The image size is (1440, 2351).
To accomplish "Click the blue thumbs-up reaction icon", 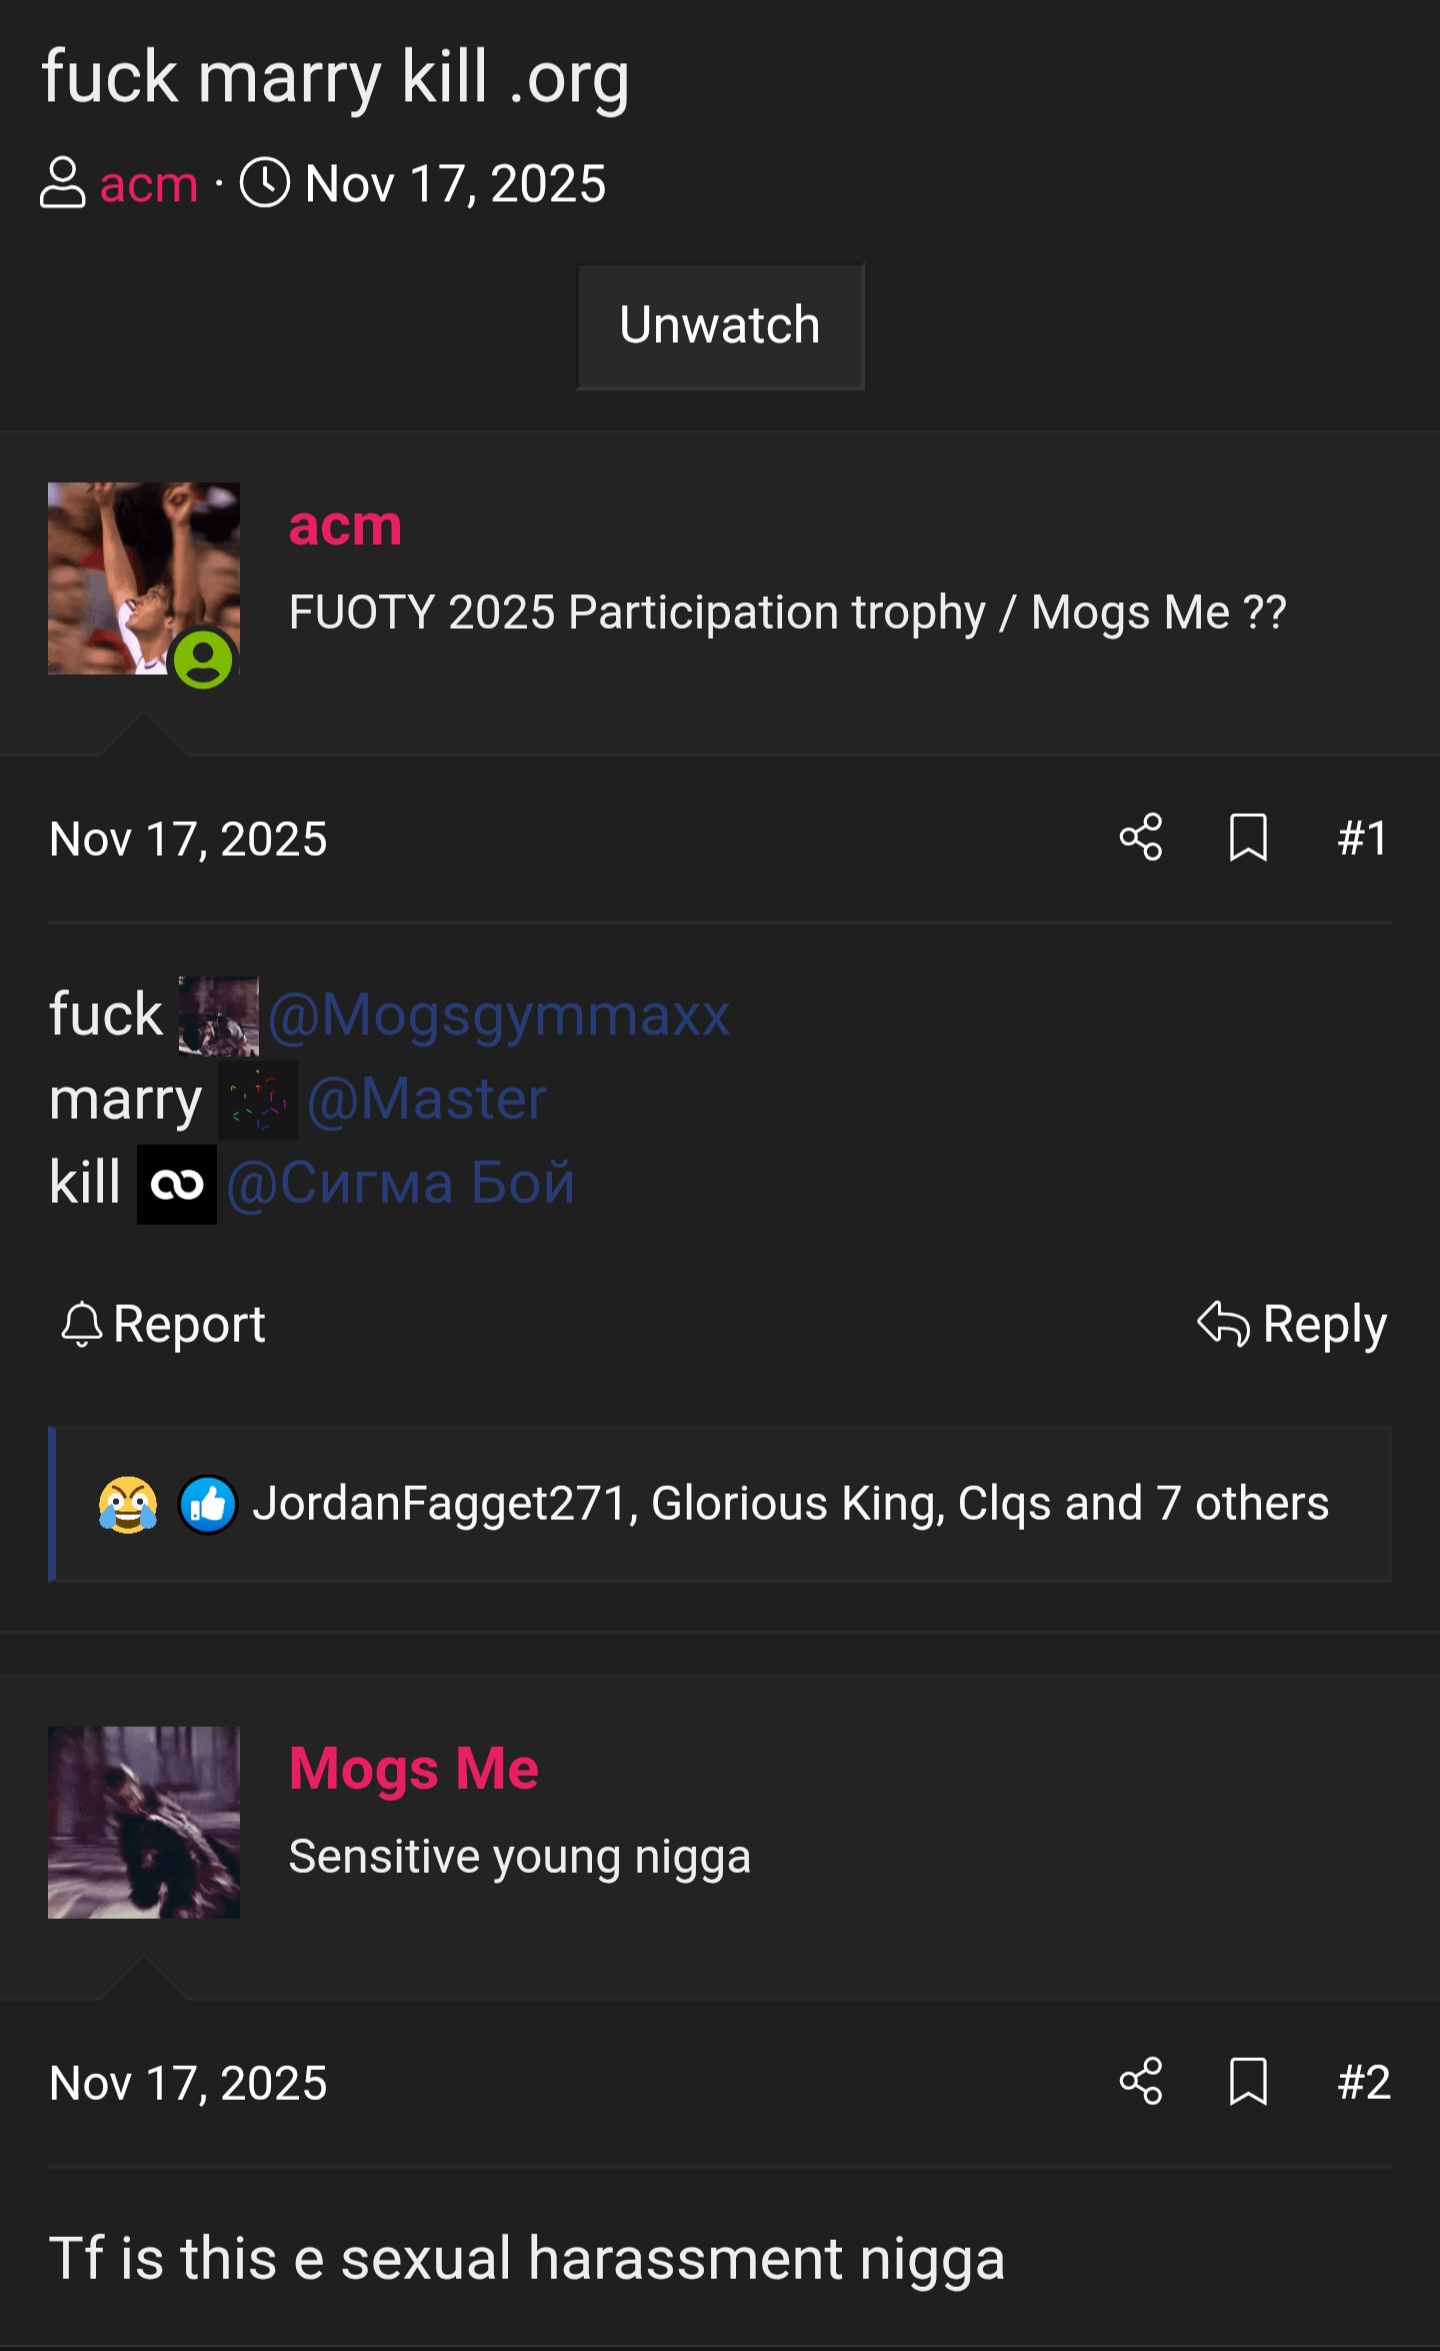I will [x=208, y=1504].
